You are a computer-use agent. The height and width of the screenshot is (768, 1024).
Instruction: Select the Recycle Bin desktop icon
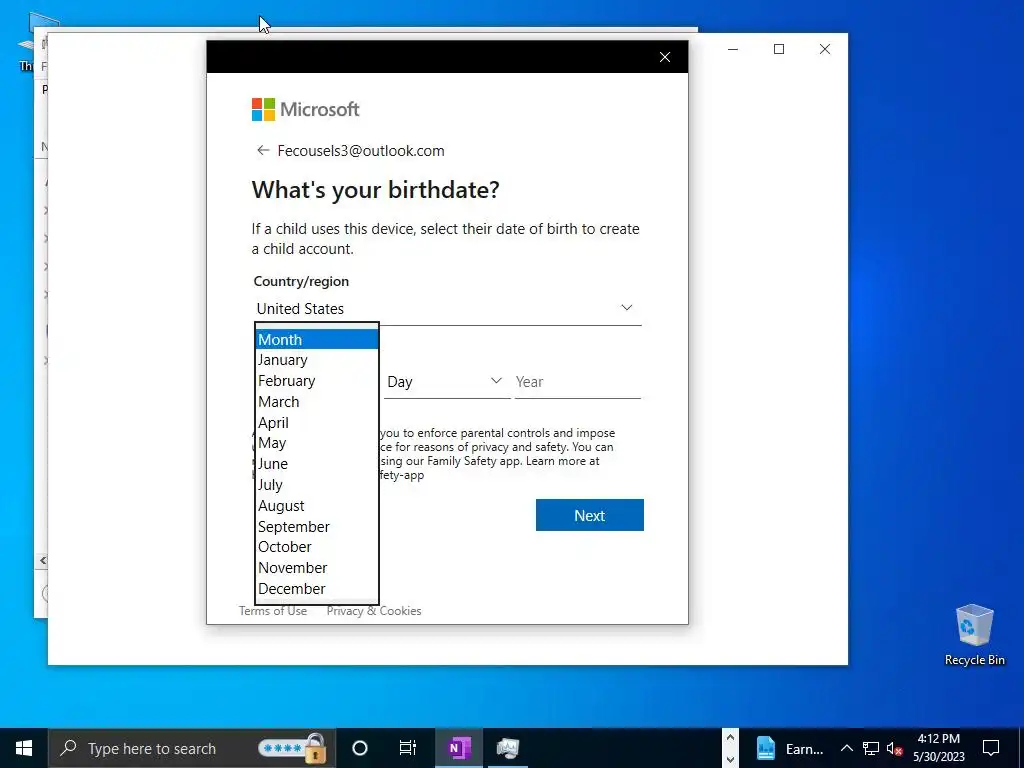coord(974,635)
